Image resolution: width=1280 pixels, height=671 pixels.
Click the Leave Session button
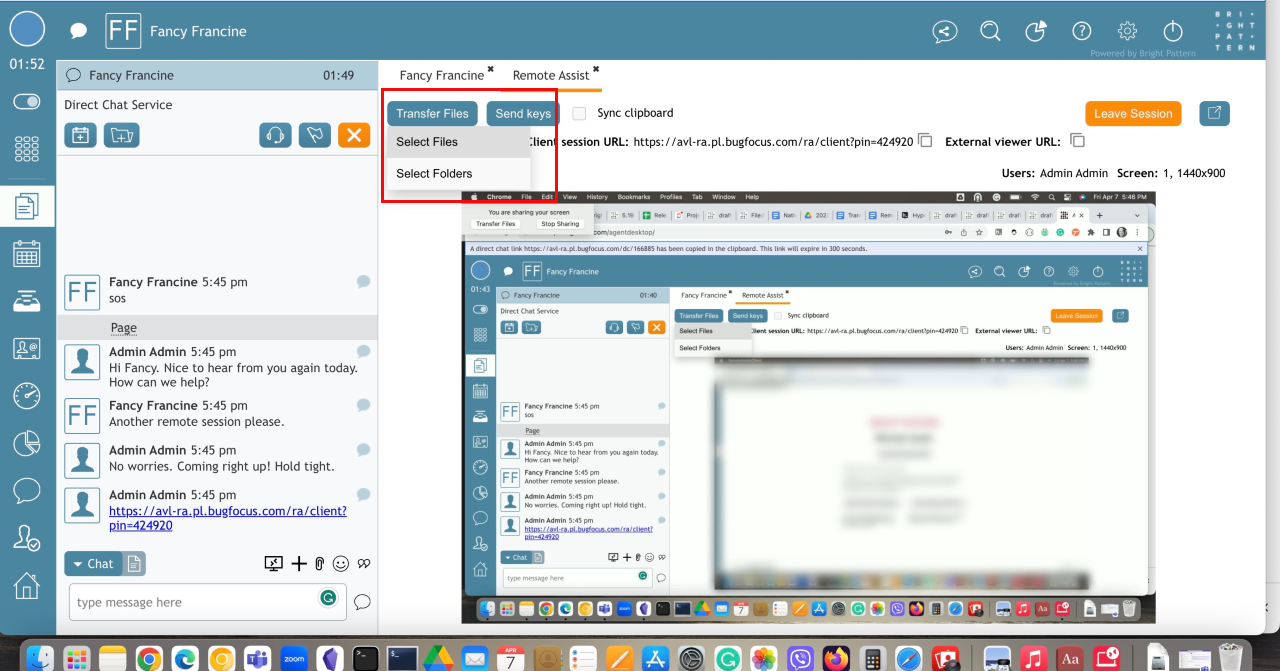click(1133, 114)
